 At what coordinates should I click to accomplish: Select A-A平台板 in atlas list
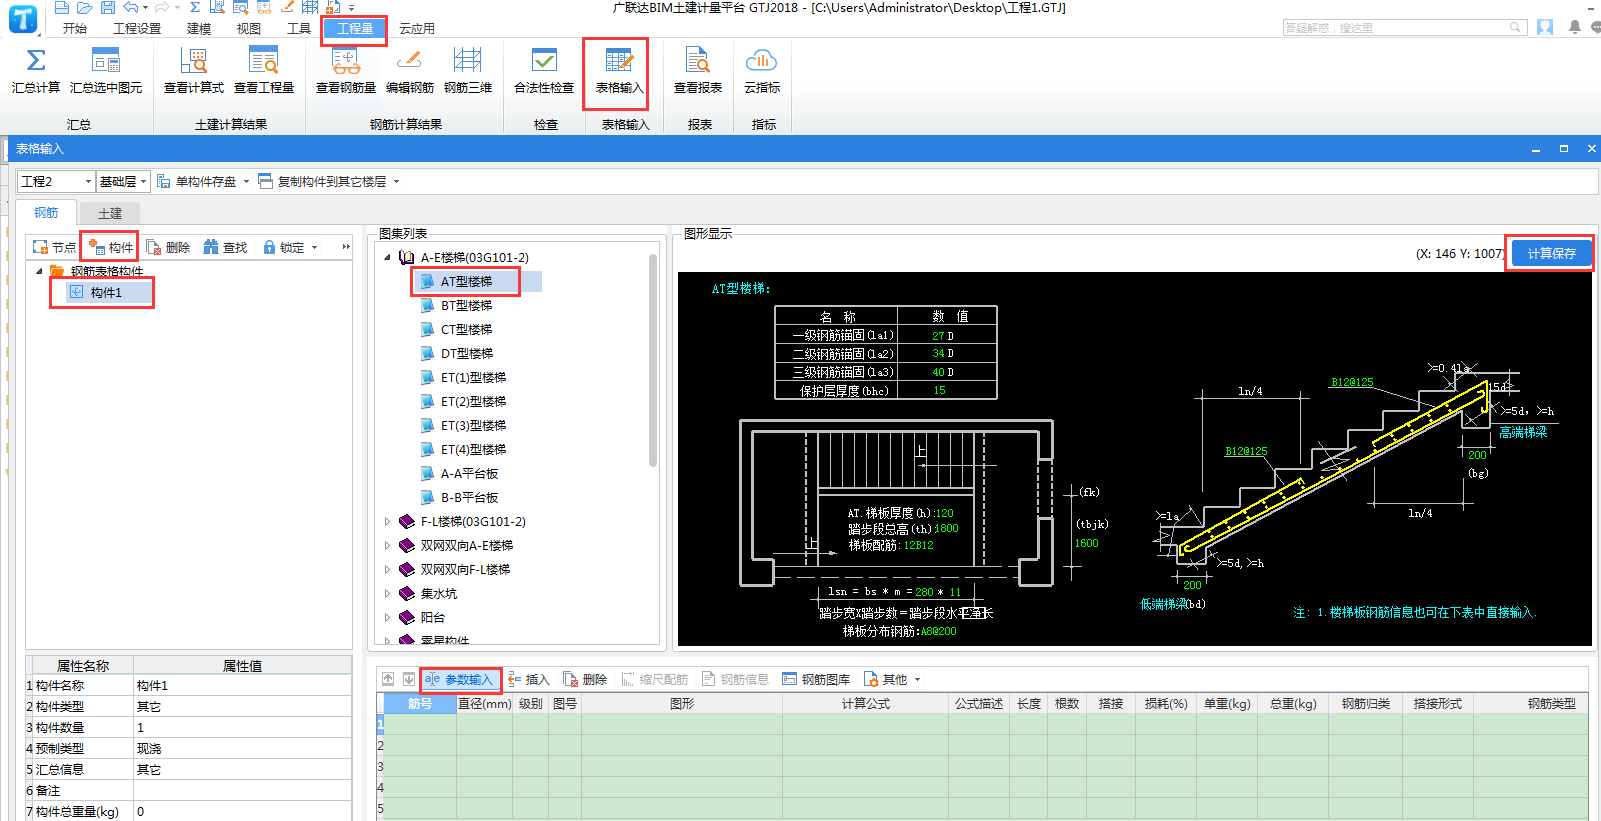click(x=470, y=473)
